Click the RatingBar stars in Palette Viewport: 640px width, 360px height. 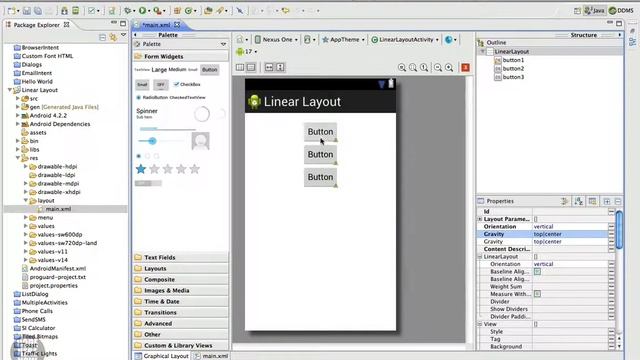(167, 169)
